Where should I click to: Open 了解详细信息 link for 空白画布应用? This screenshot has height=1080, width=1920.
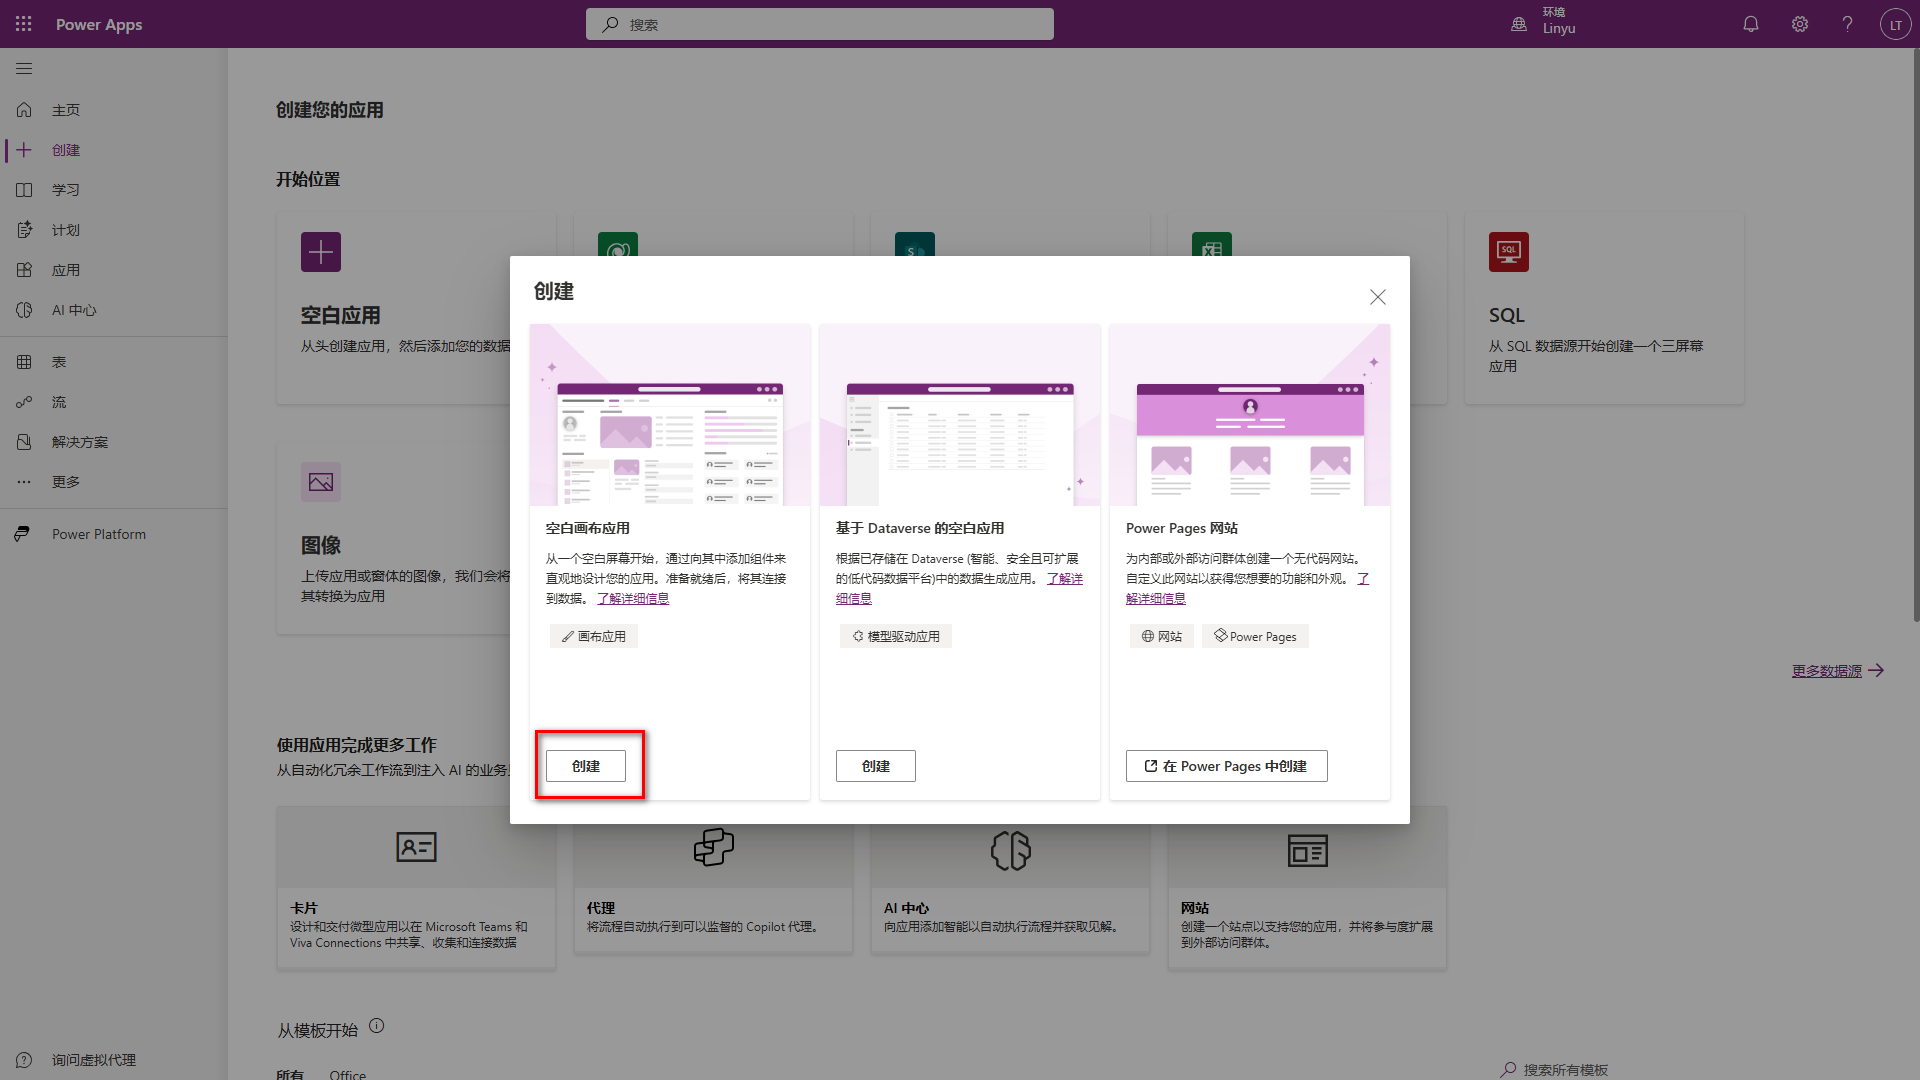(633, 598)
